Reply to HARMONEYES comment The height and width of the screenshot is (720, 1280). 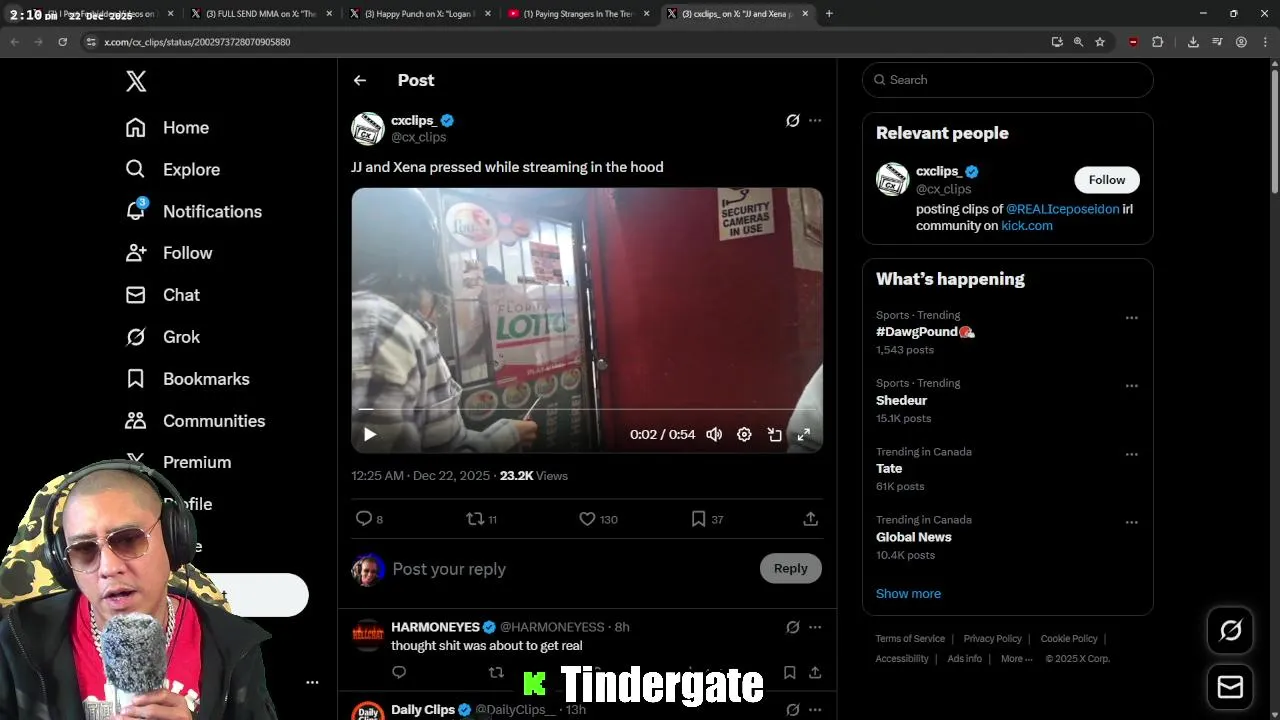(x=399, y=673)
